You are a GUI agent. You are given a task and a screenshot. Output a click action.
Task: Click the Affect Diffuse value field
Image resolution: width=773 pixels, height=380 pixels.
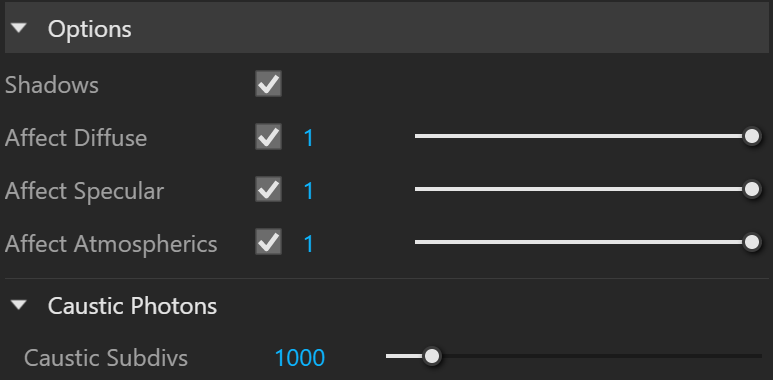click(x=309, y=138)
